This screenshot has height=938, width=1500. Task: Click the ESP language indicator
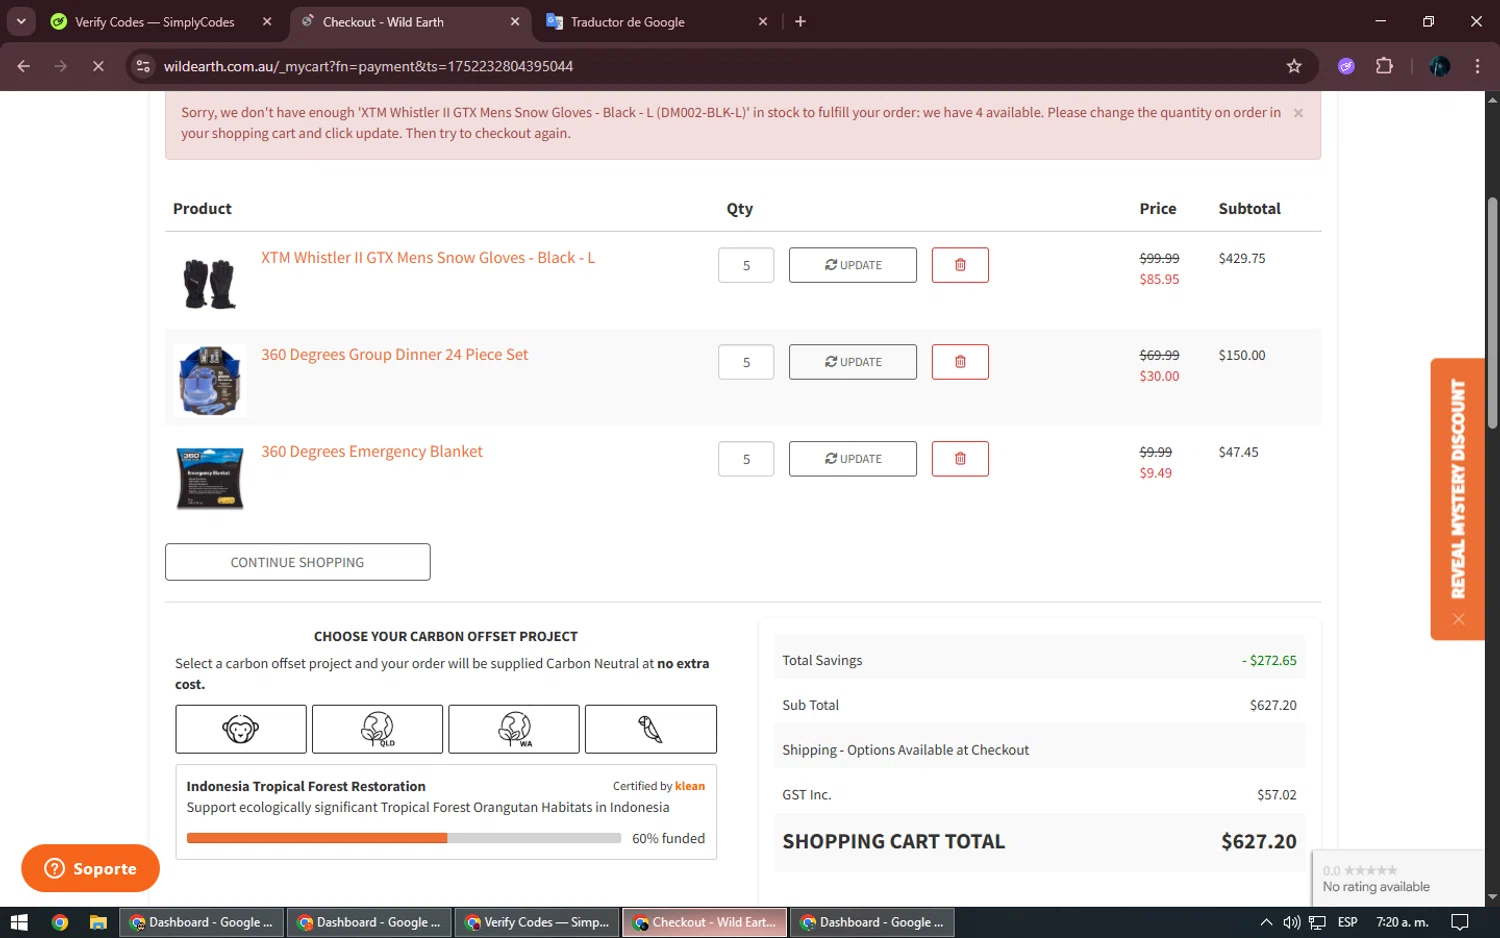[x=1347, y=922]
